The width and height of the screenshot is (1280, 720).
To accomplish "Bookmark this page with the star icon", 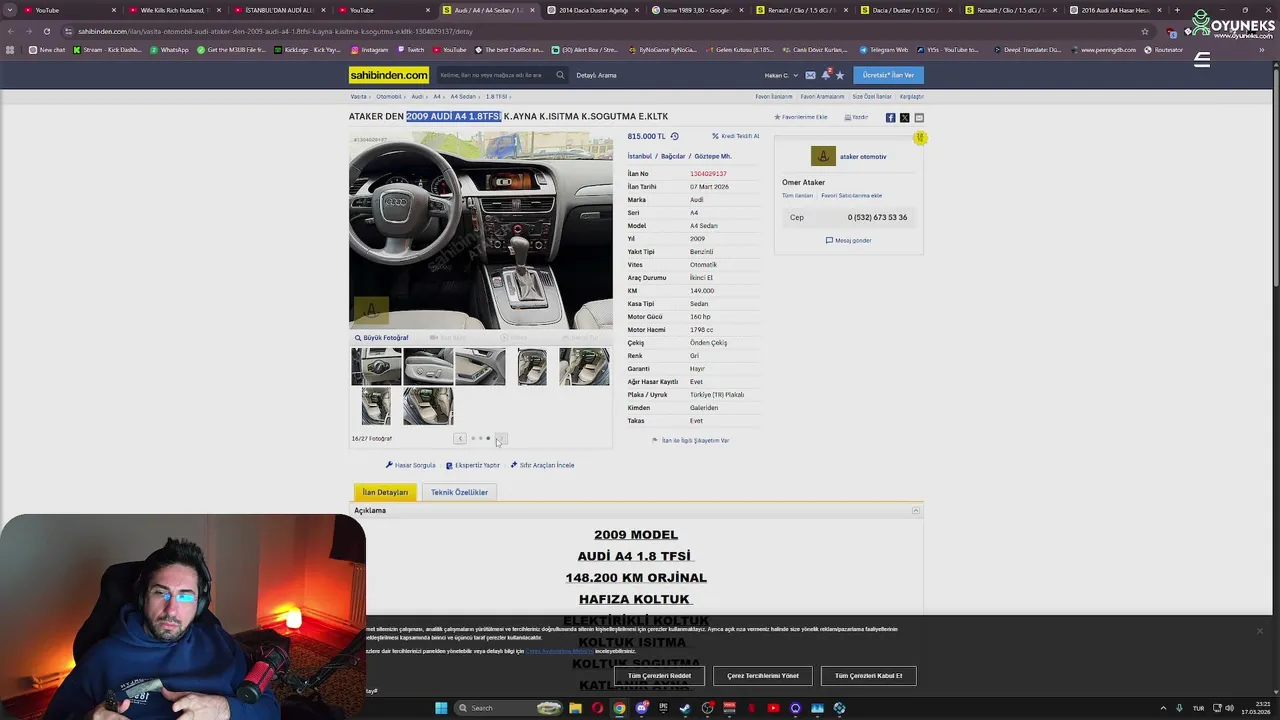I will point(1145,31).
